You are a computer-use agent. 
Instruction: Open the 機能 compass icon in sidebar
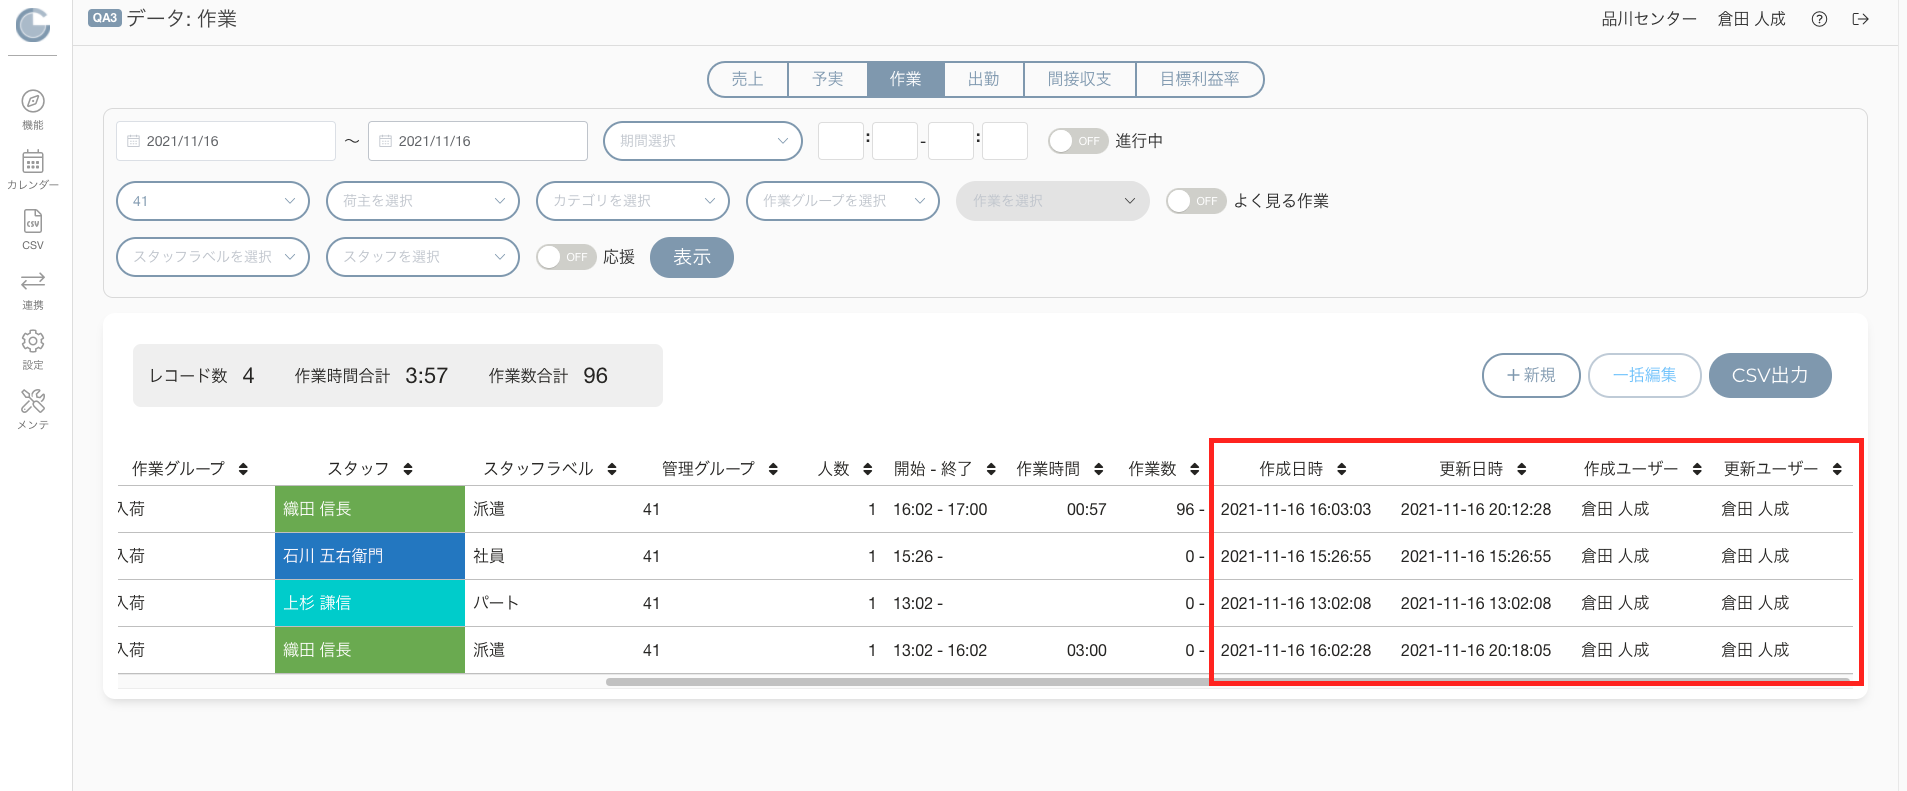pos(33,102)
